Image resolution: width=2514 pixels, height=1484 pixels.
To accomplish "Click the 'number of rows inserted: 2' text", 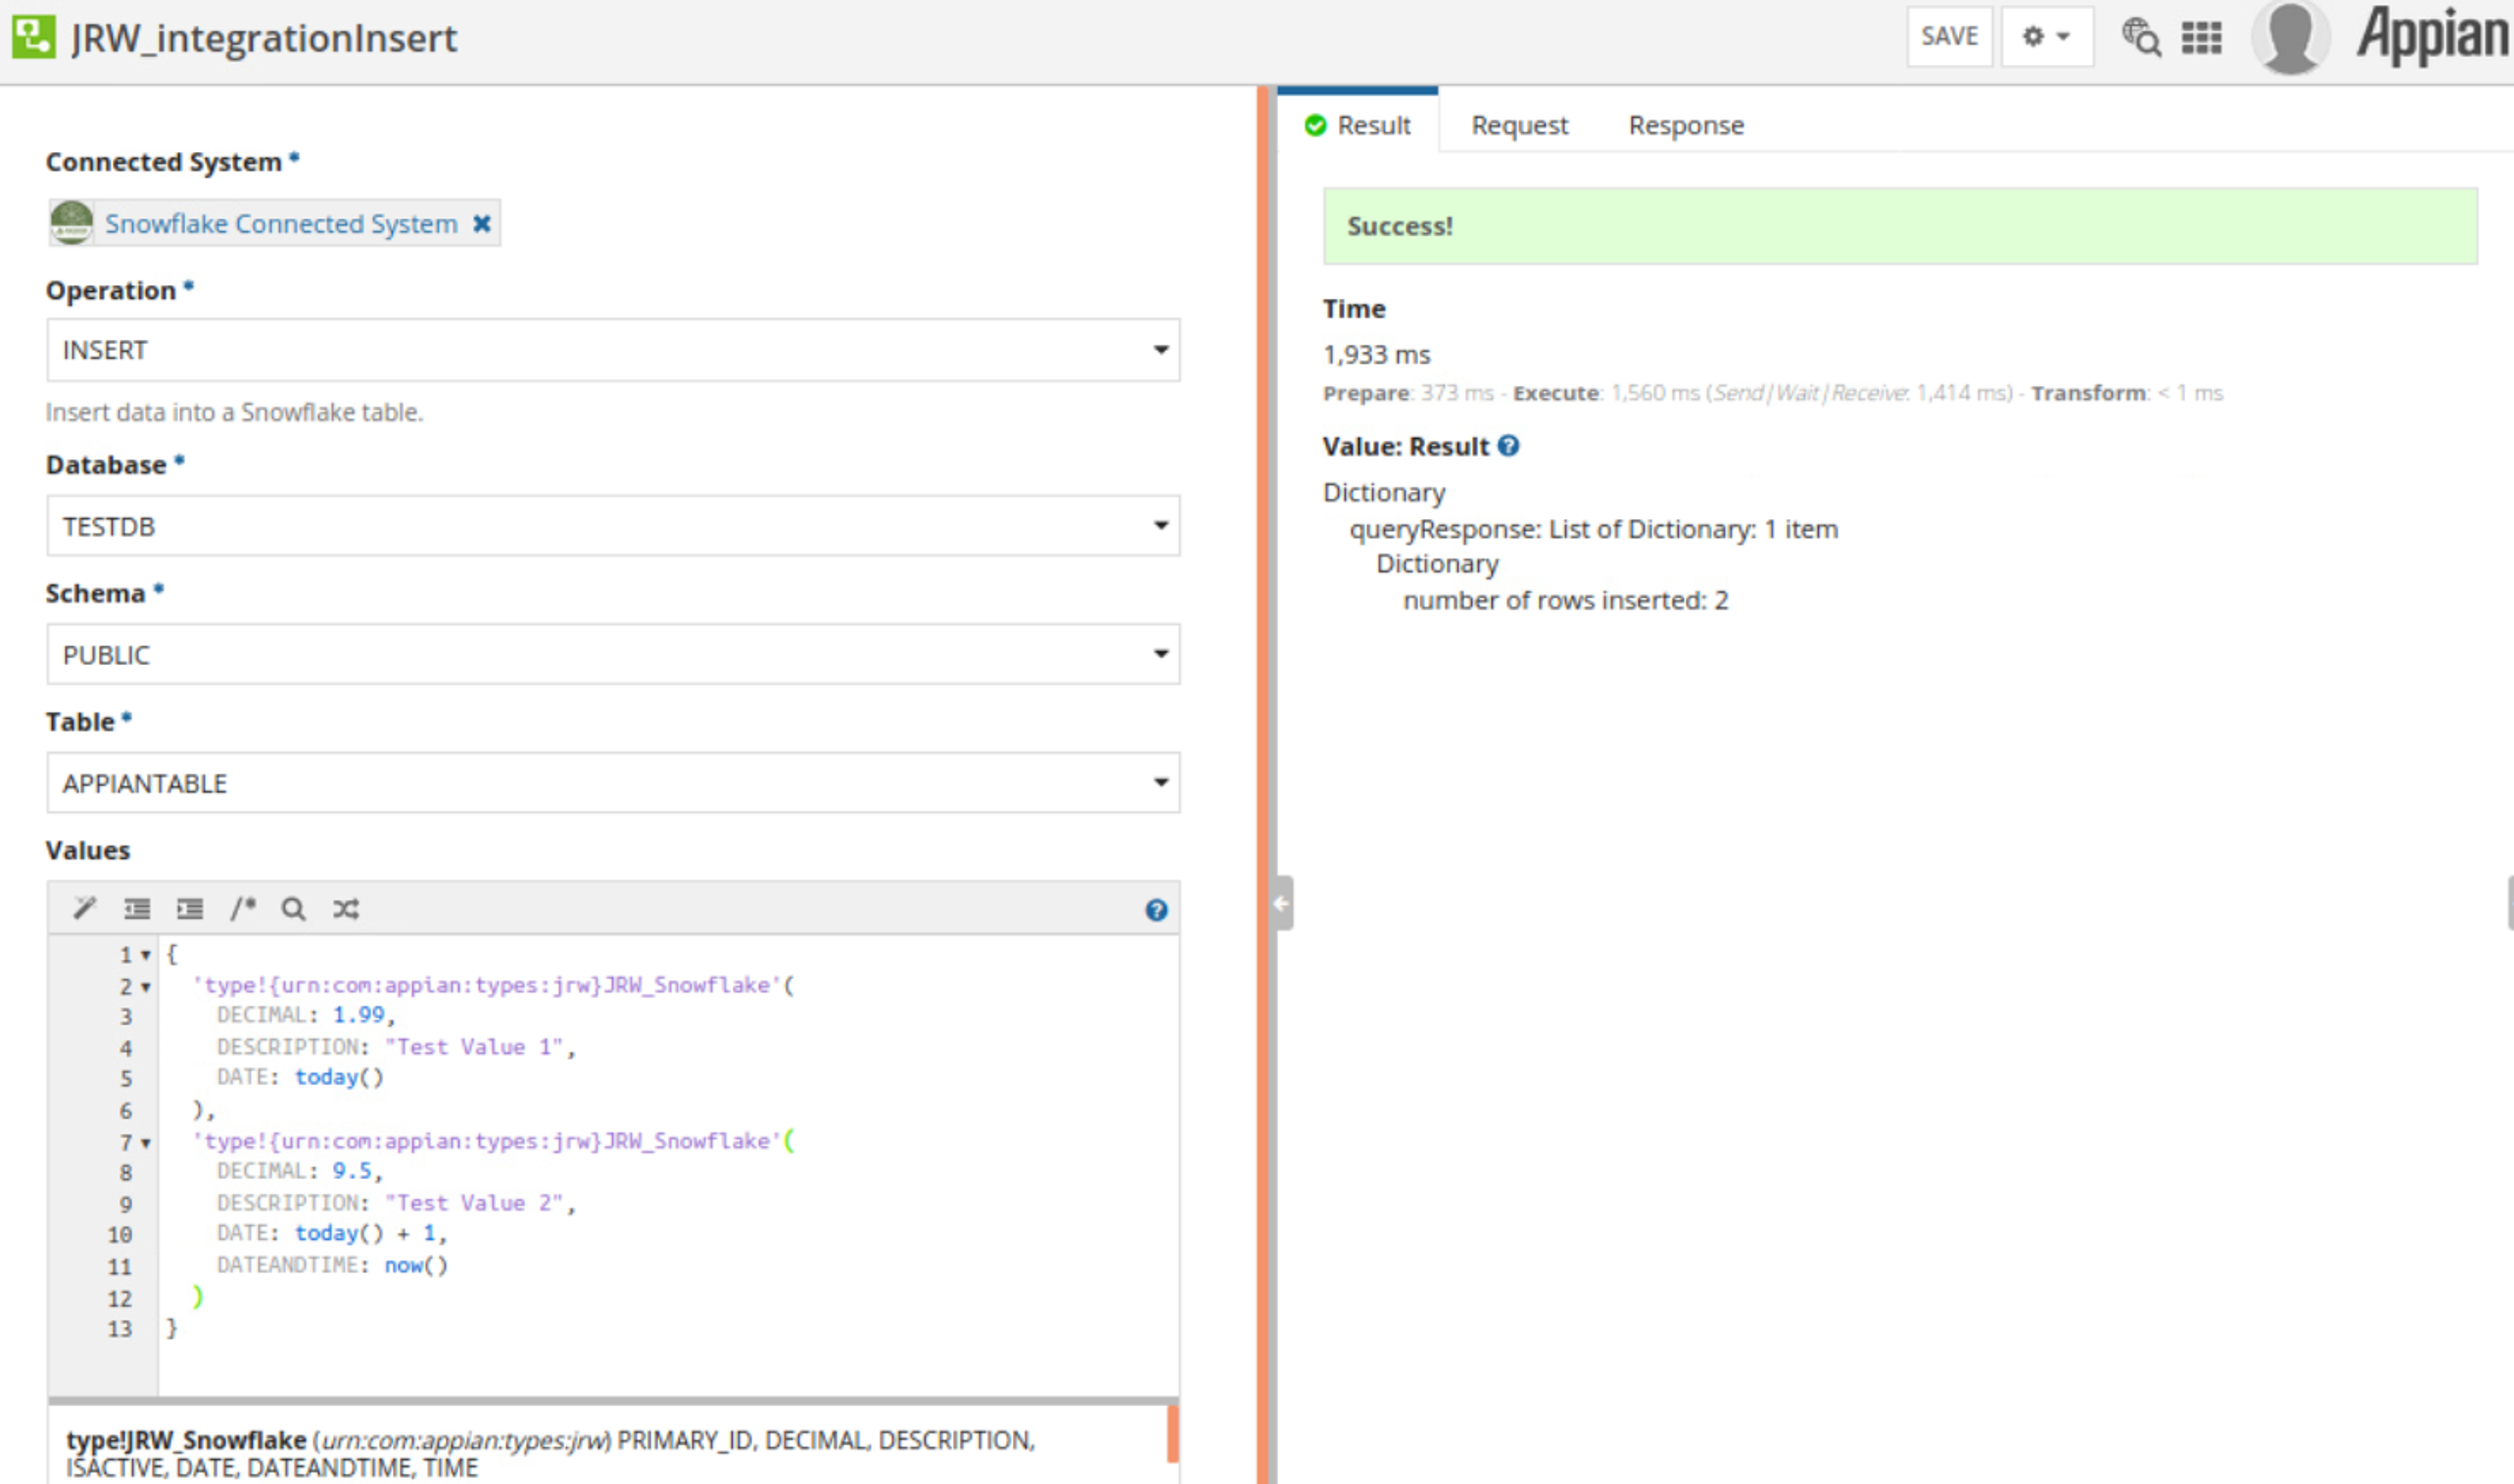I will tap(1565, 600).
